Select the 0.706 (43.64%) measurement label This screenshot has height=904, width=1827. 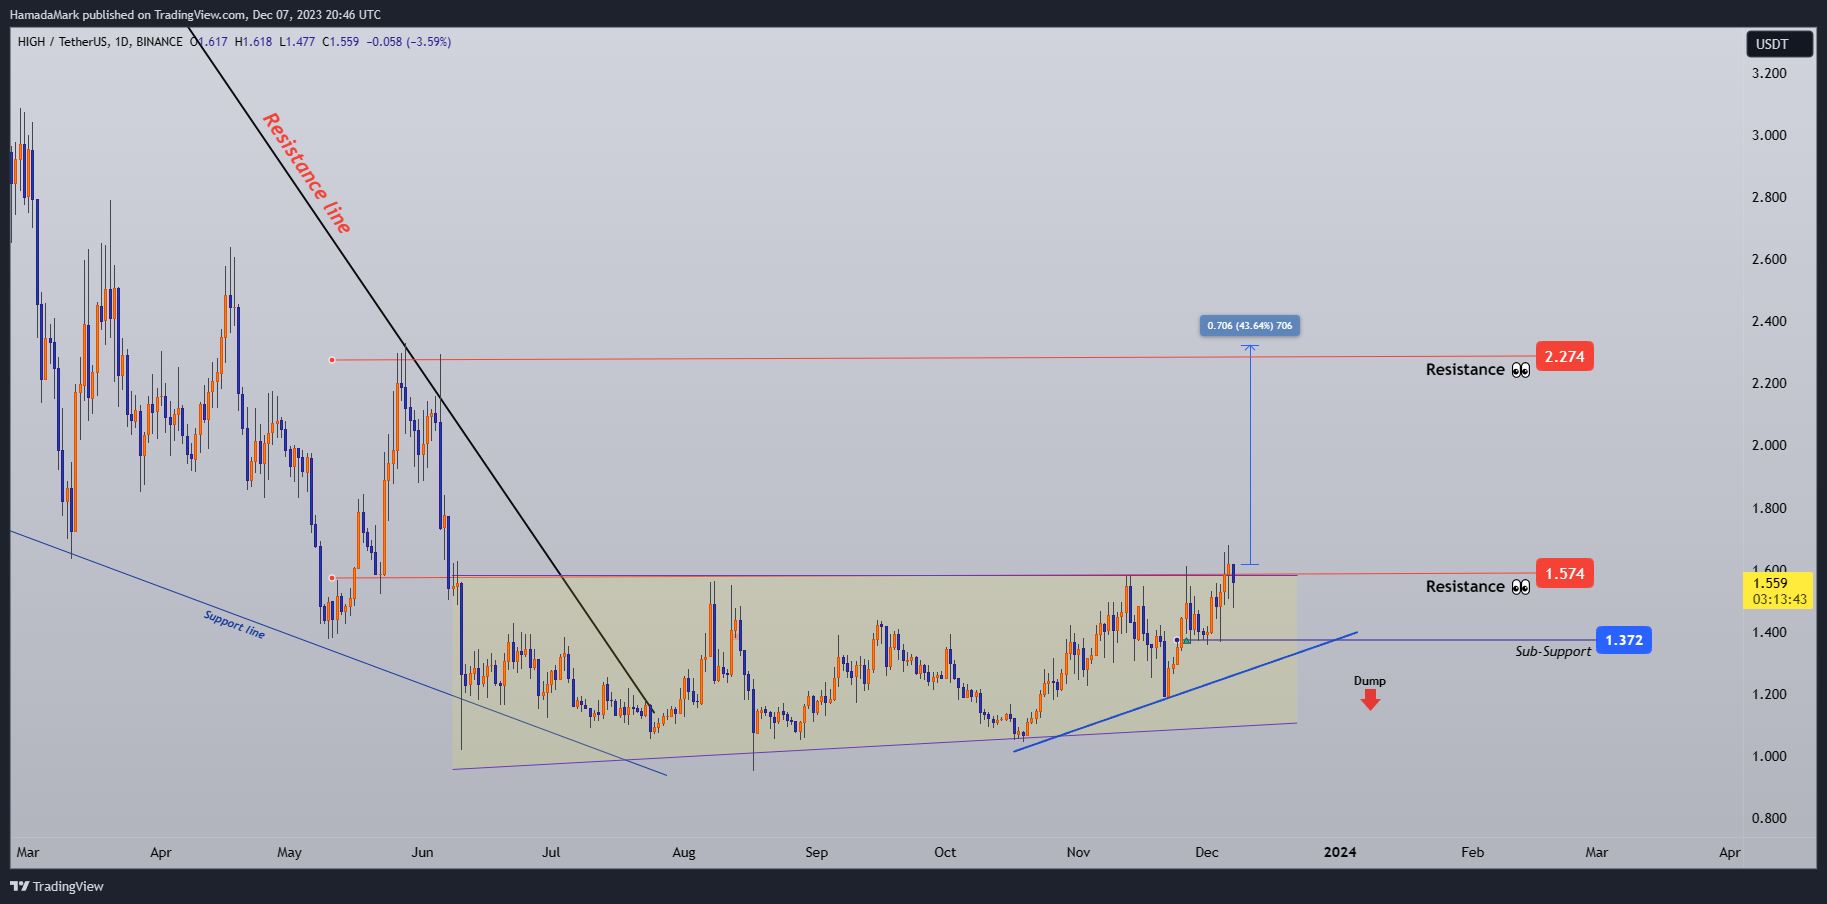pos(1249,325)
